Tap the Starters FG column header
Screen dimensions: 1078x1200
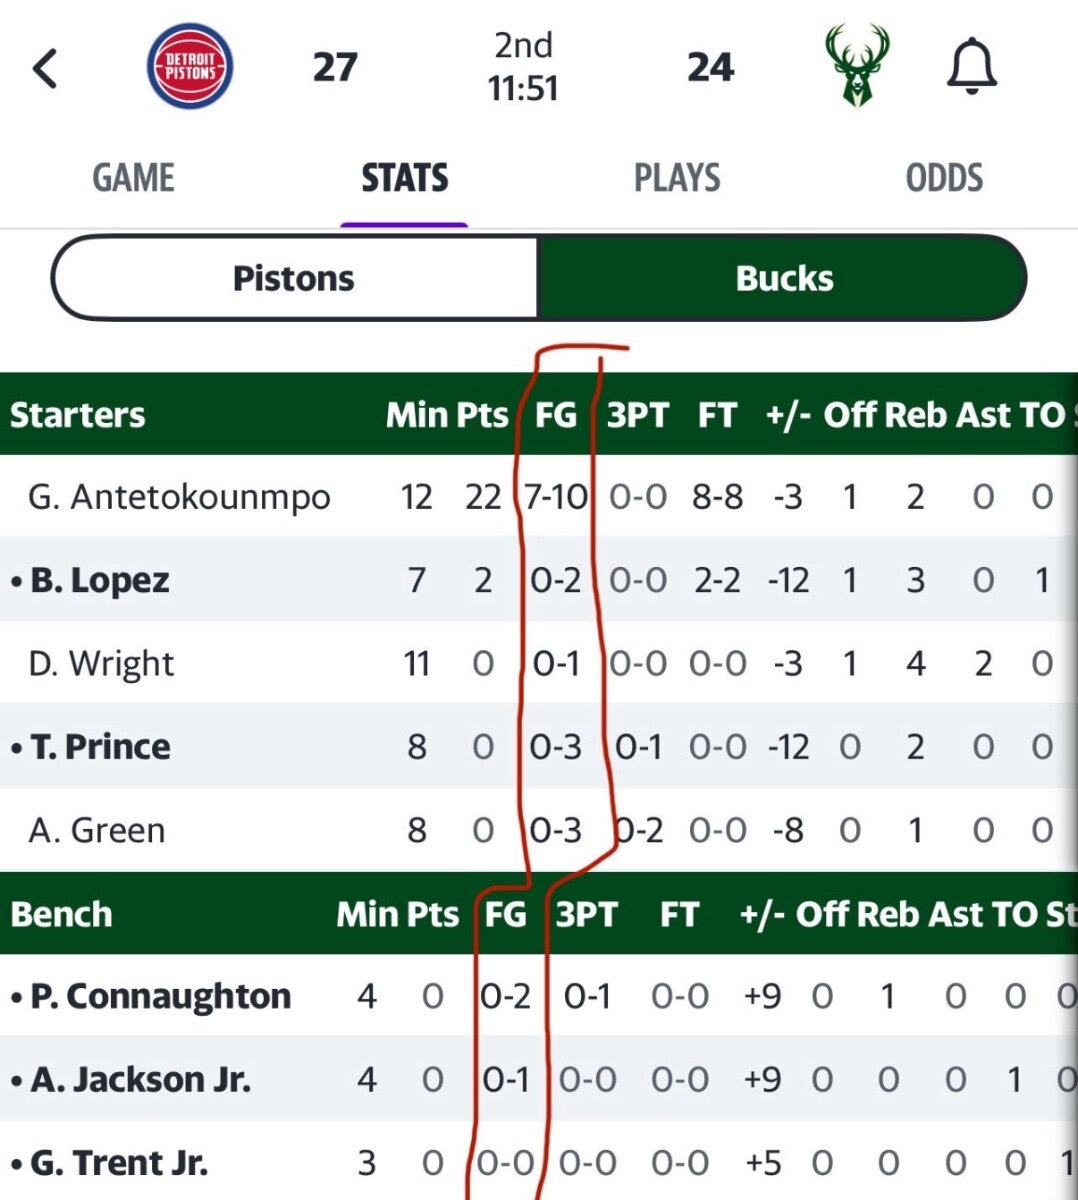[556, 414]
